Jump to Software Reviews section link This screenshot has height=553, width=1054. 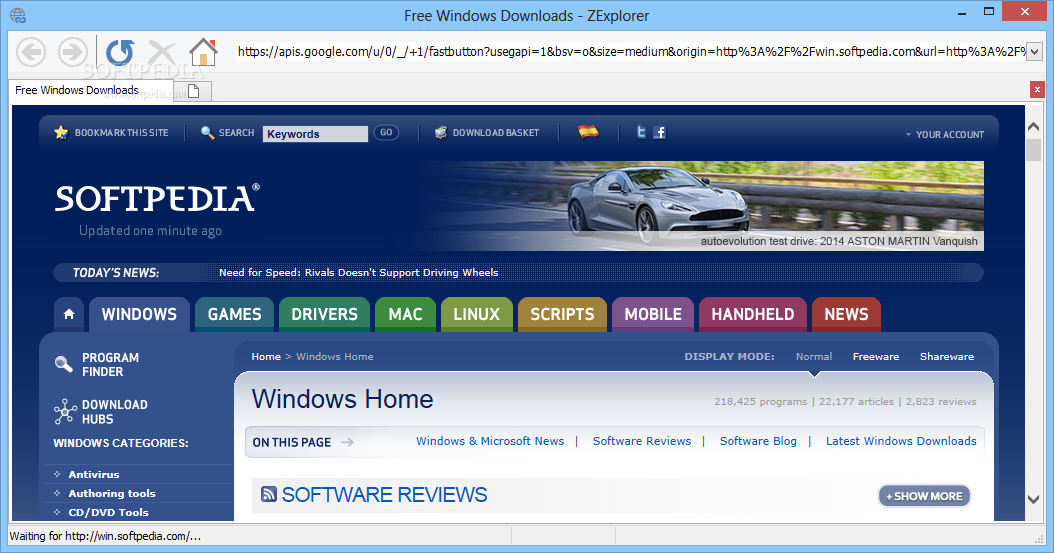click(x=641, y=441)
